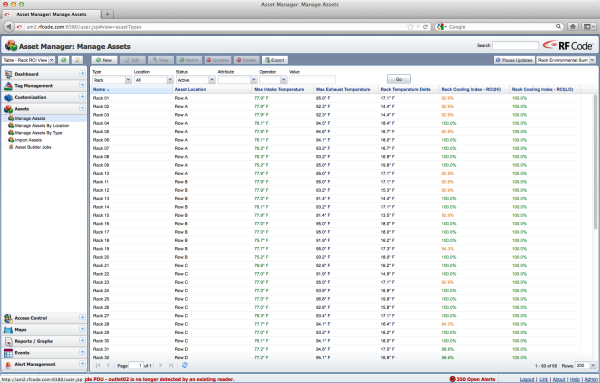Image resolution: width=600 pixels, height=383 pixels.
Task: Sort by the Name column header
Action: click(132, 89)
